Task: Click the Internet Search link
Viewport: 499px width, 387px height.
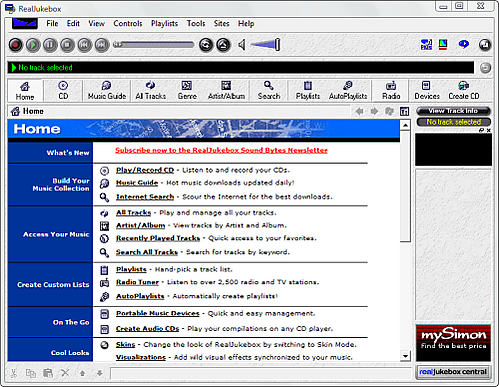Action: coord(145,197)
